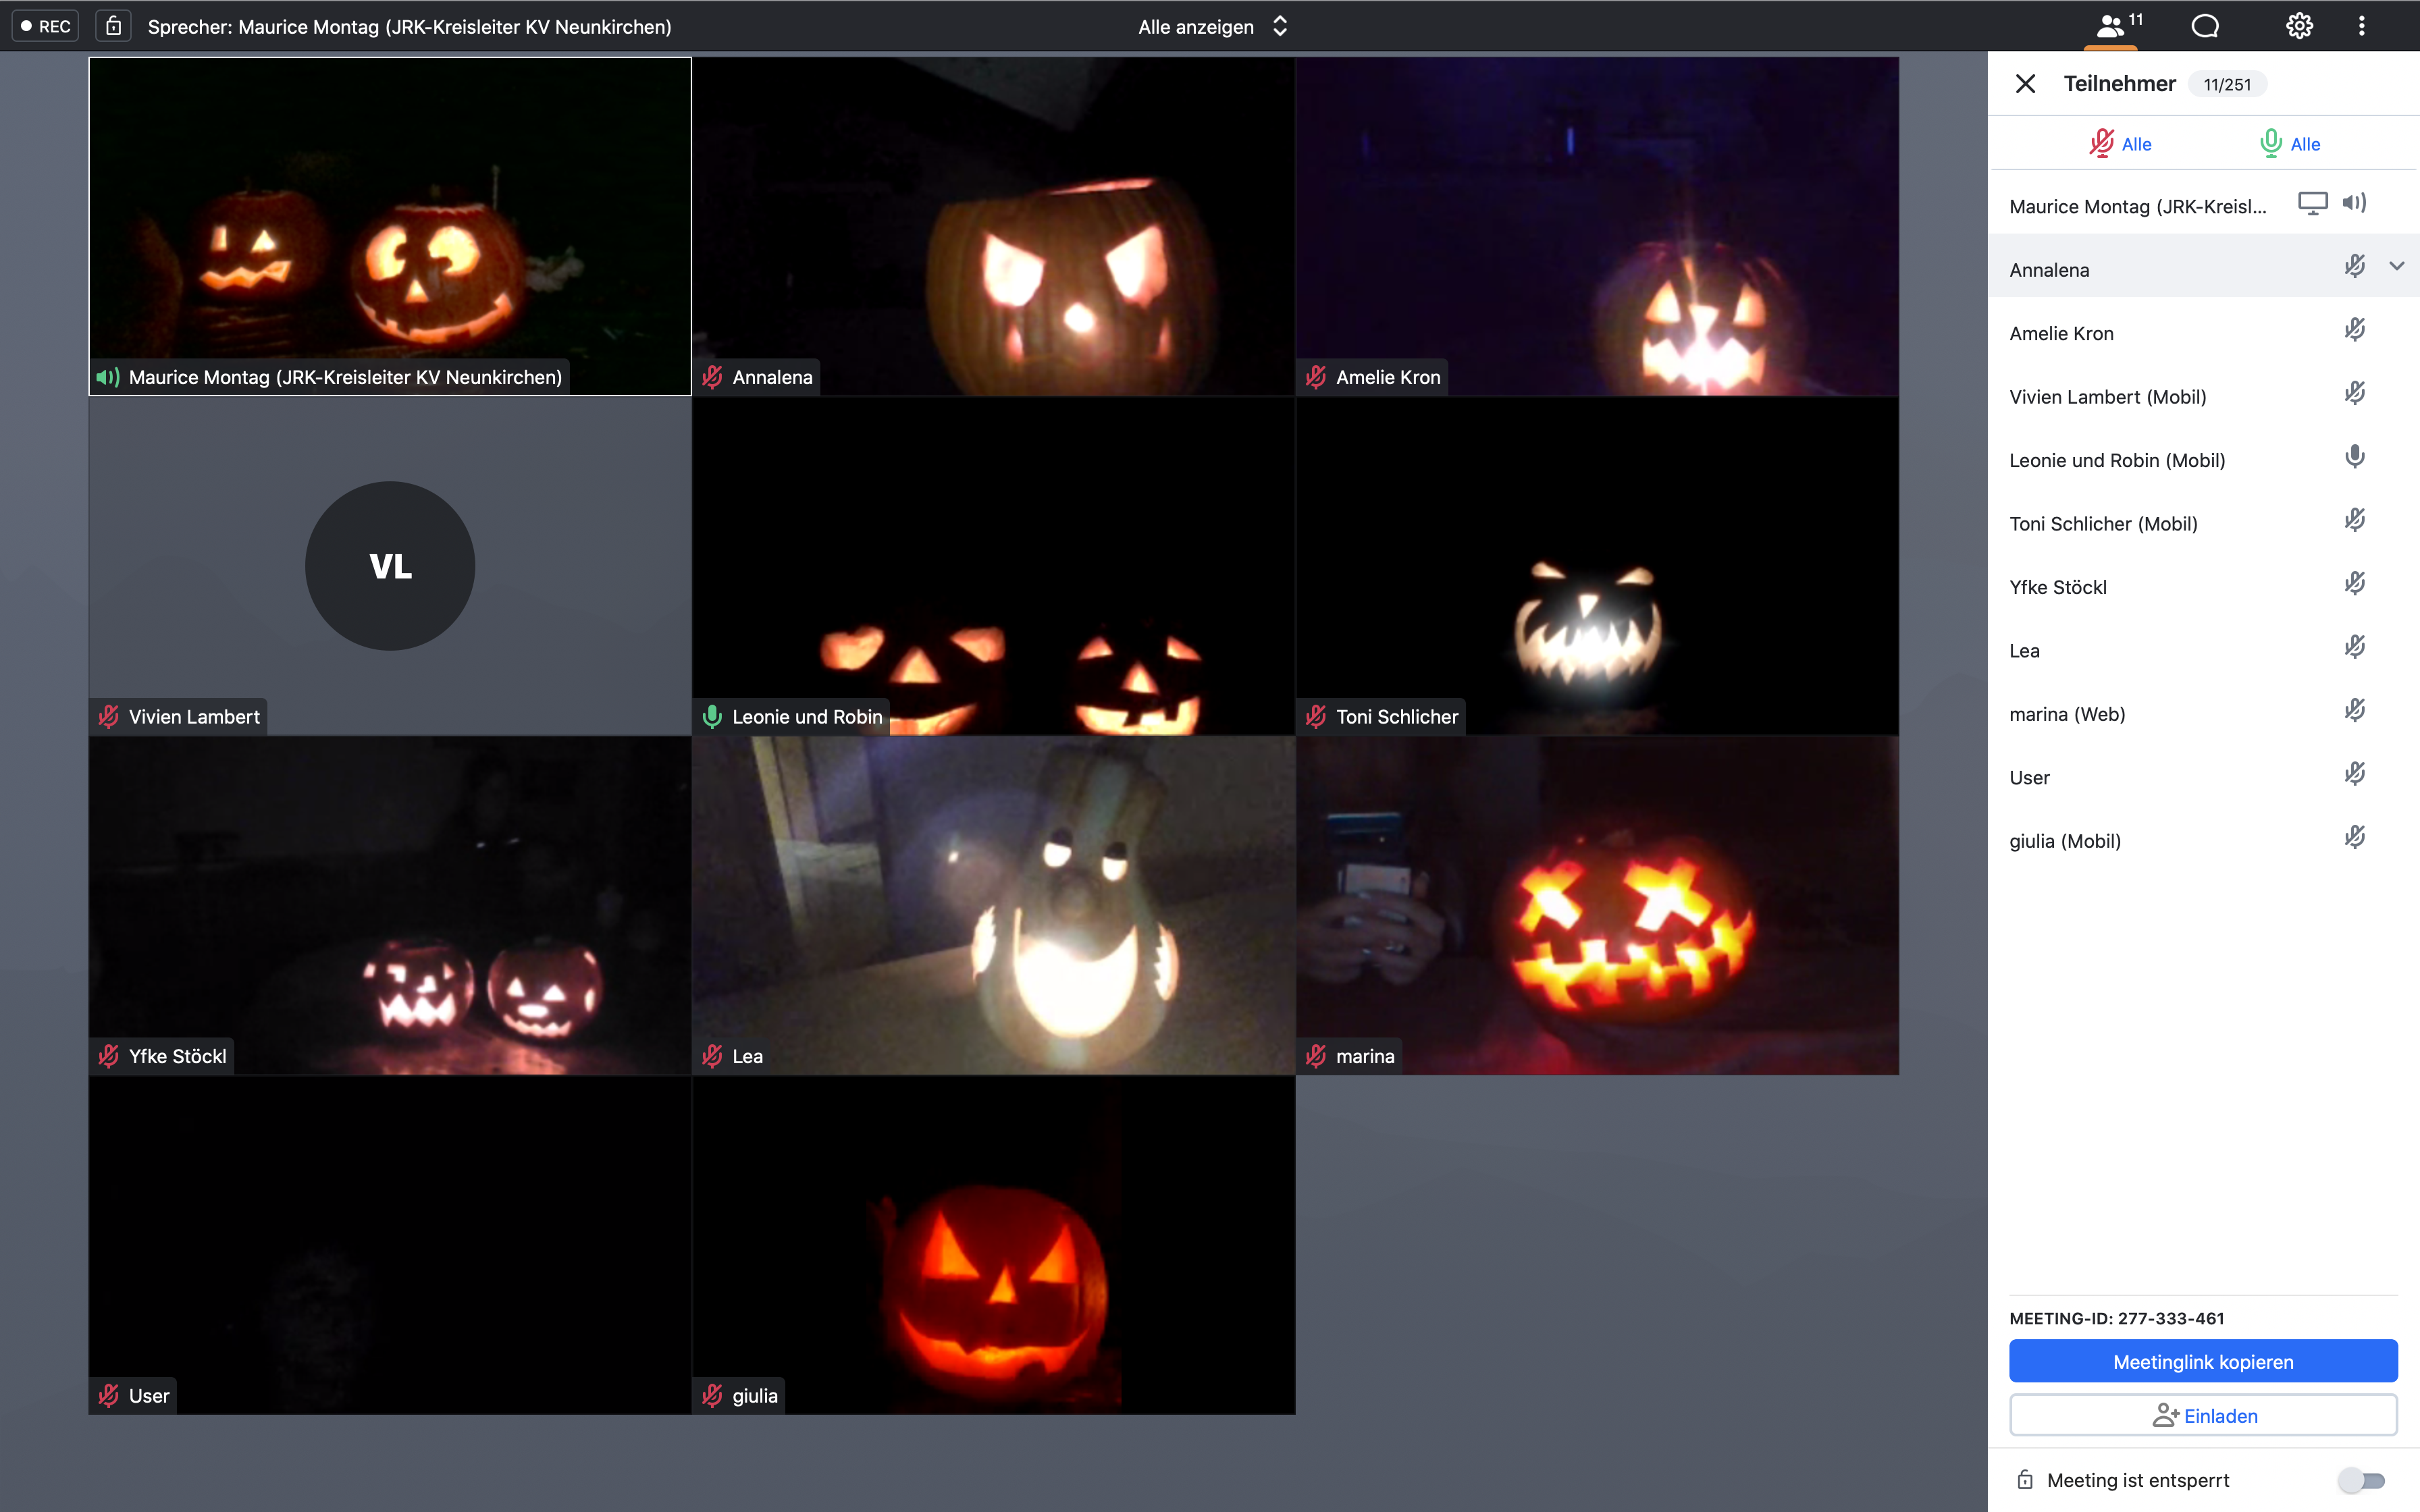
Task: Toggle Yfke Stöckl's microphone in list
Action: (x=2355, y=583)
